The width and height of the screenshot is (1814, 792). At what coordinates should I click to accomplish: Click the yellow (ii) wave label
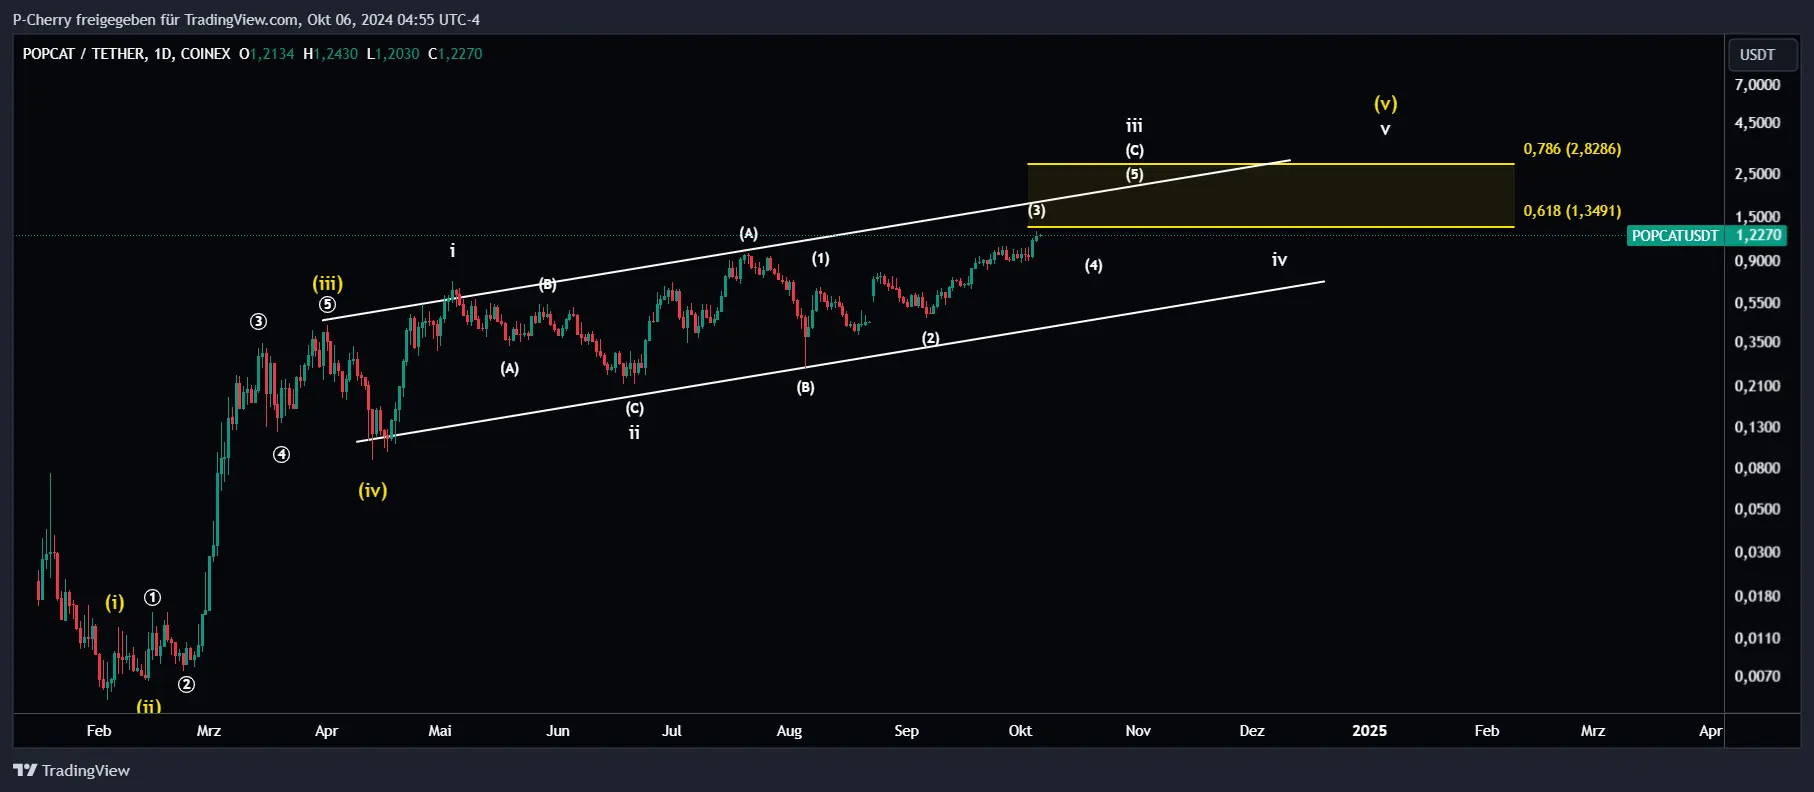click(149, 706)
